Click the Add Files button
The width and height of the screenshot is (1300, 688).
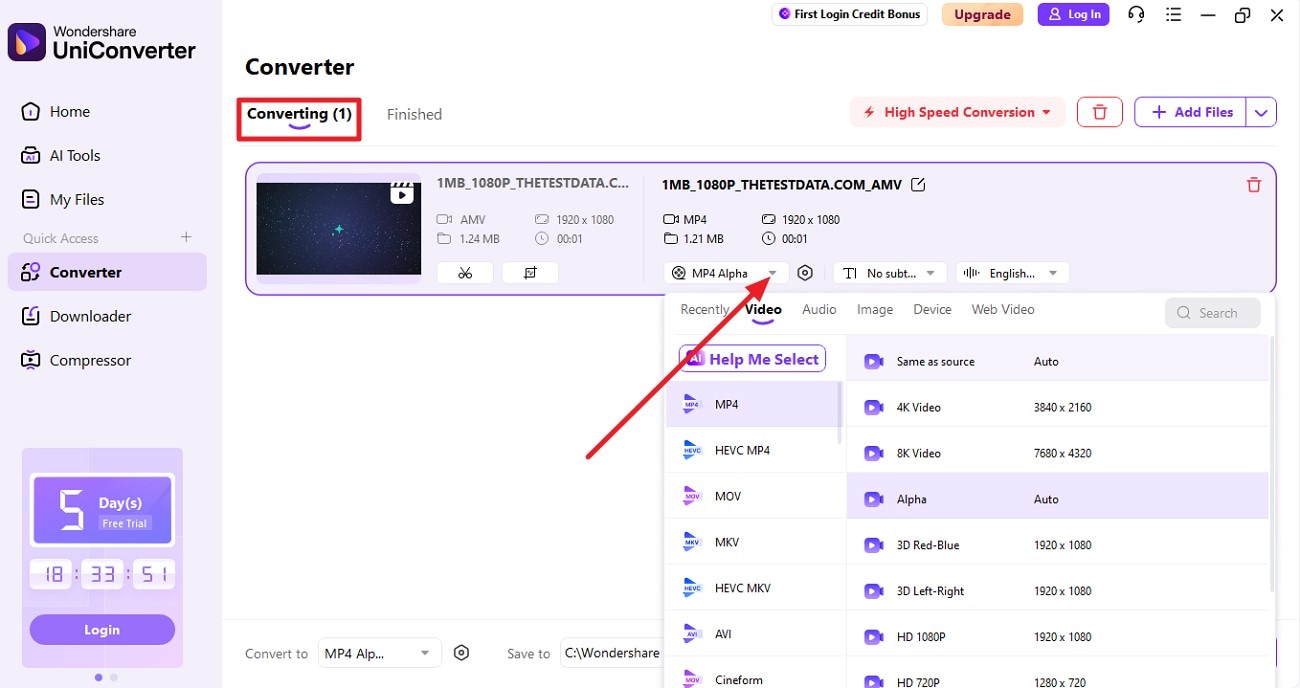click(x=1191, y=112)
